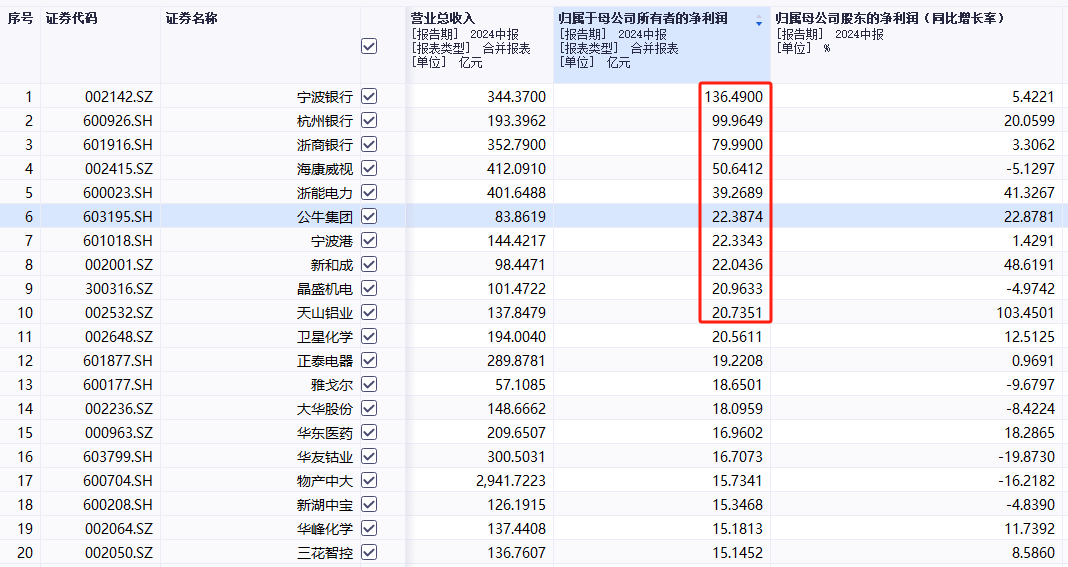Viewport: 1068px width, 567px height.
Task: Select stock code 300316.SZ
Action: pos(119,289)
